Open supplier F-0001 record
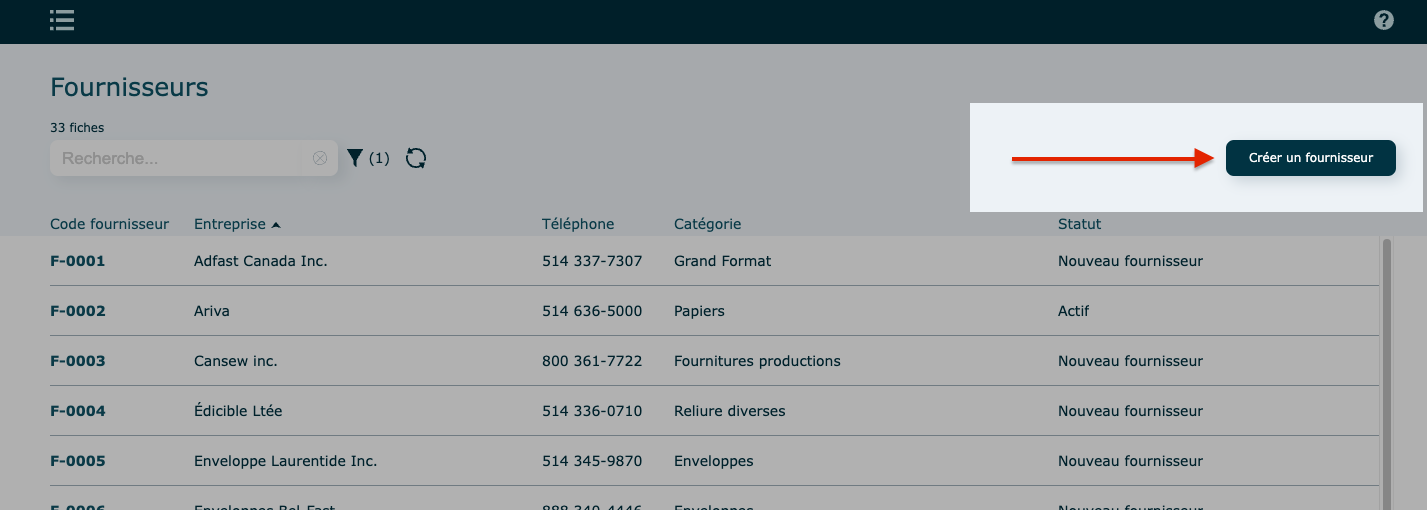Screen dimensions: 1427x510 click(x=78, y=261)
